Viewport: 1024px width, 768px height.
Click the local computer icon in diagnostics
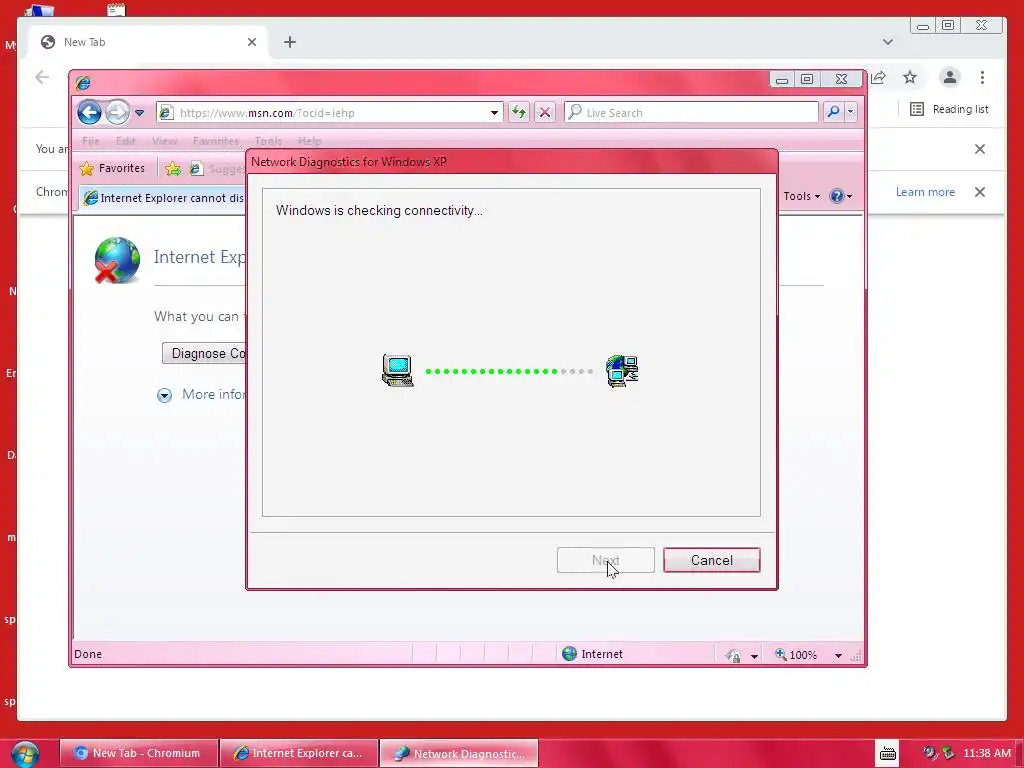click(397, 370)
